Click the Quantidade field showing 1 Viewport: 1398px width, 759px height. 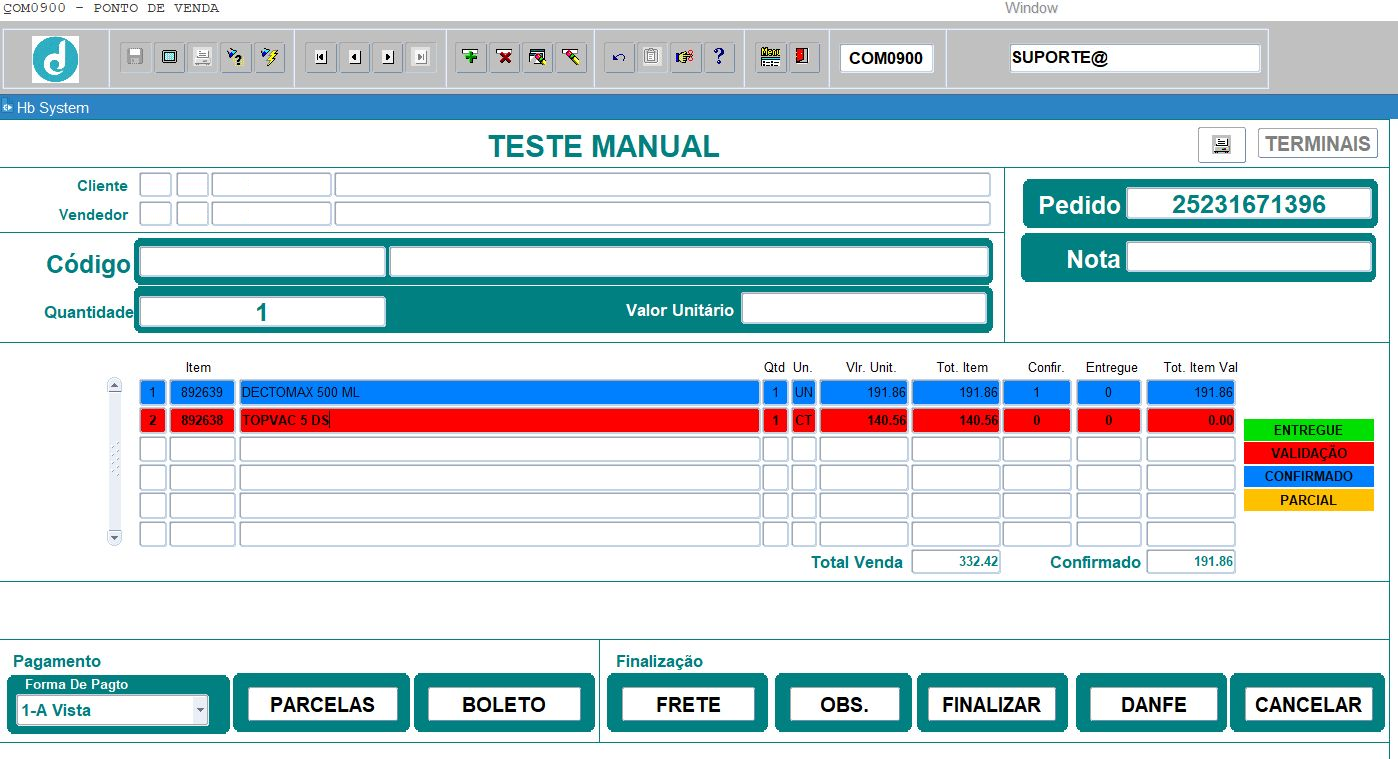(262, 312)
